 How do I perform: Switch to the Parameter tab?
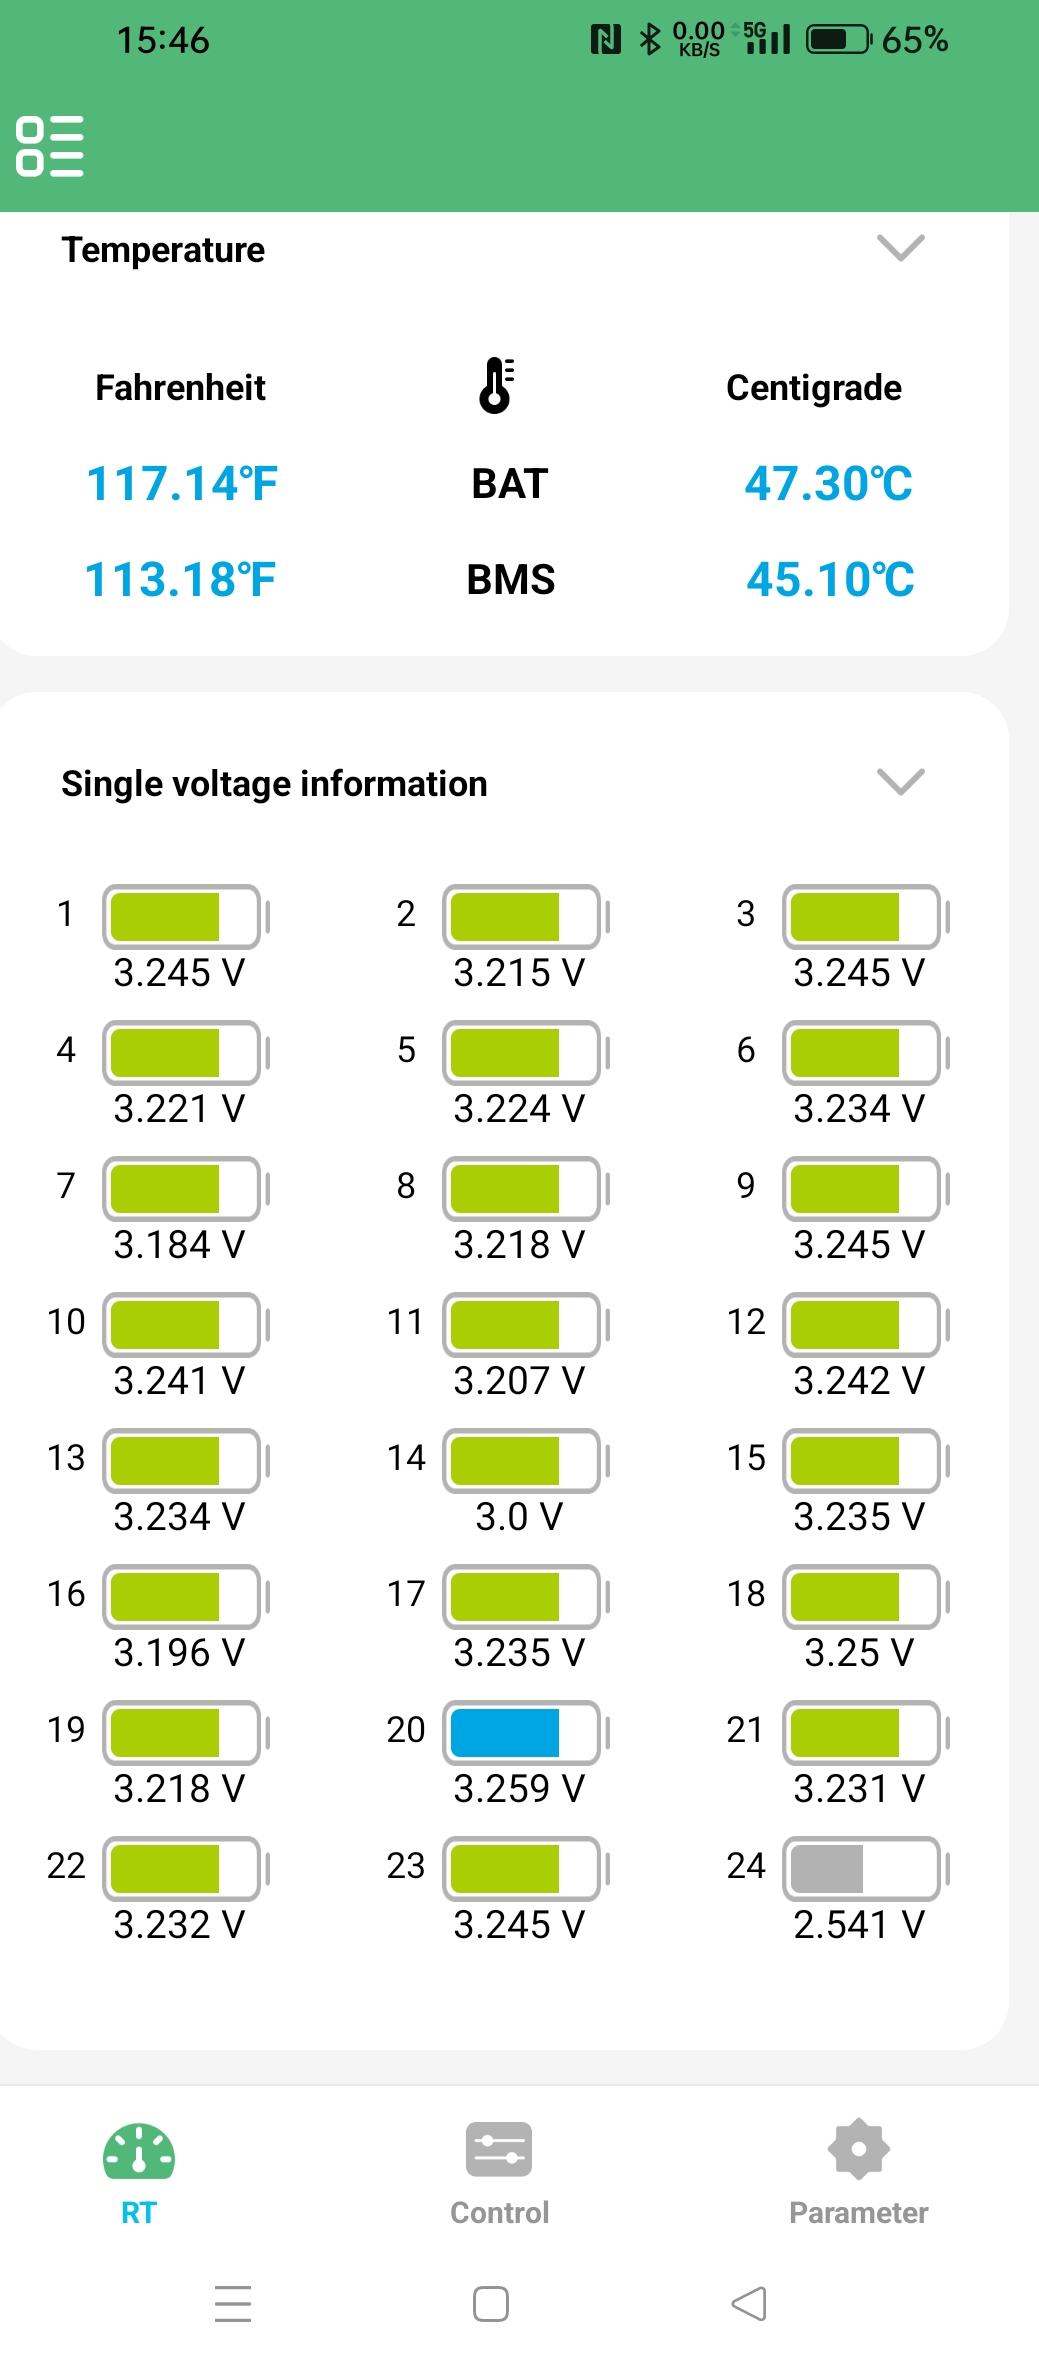(858, 2212)
